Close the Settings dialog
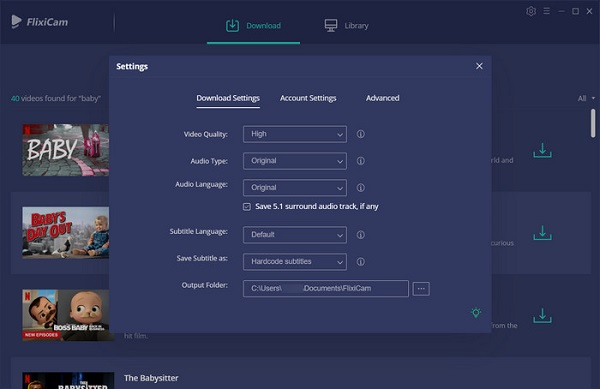The image size is (600, 389). [x=479, y=66]
